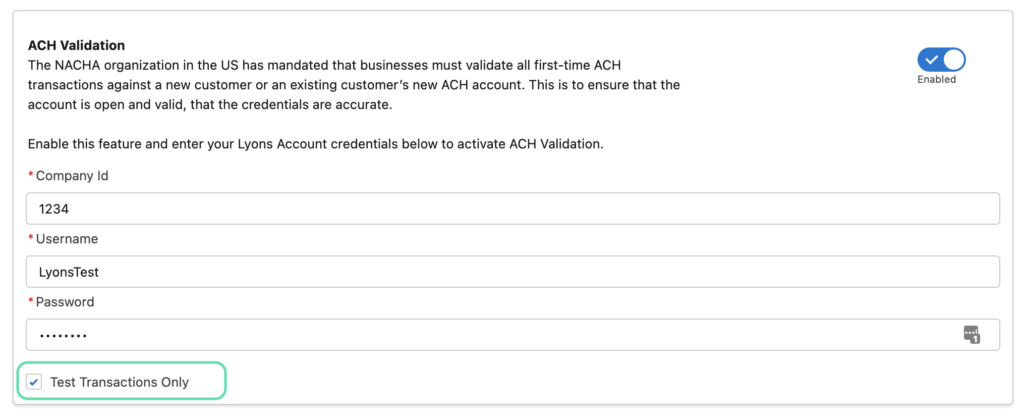Click the "ACH Validation" section heading
The width and height of the screenshot is (1024, 418).
click(76, 46)
